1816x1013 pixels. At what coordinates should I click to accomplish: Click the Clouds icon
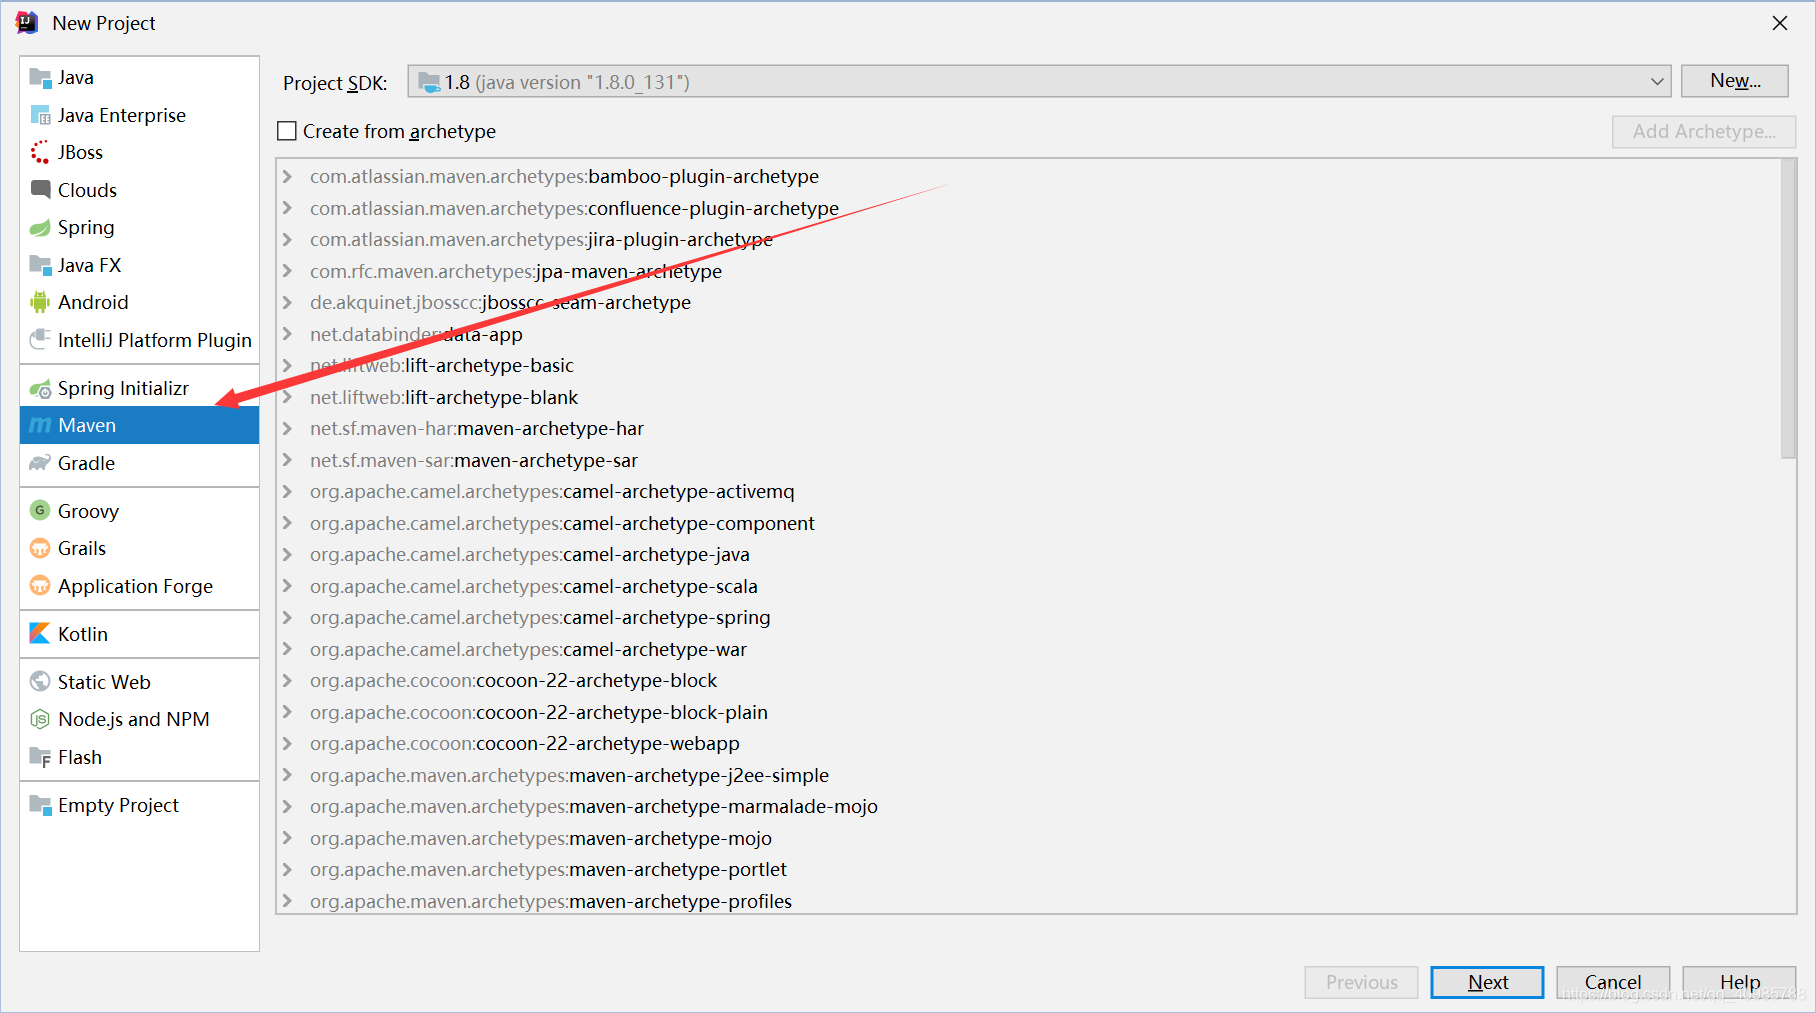pos(40,190)
